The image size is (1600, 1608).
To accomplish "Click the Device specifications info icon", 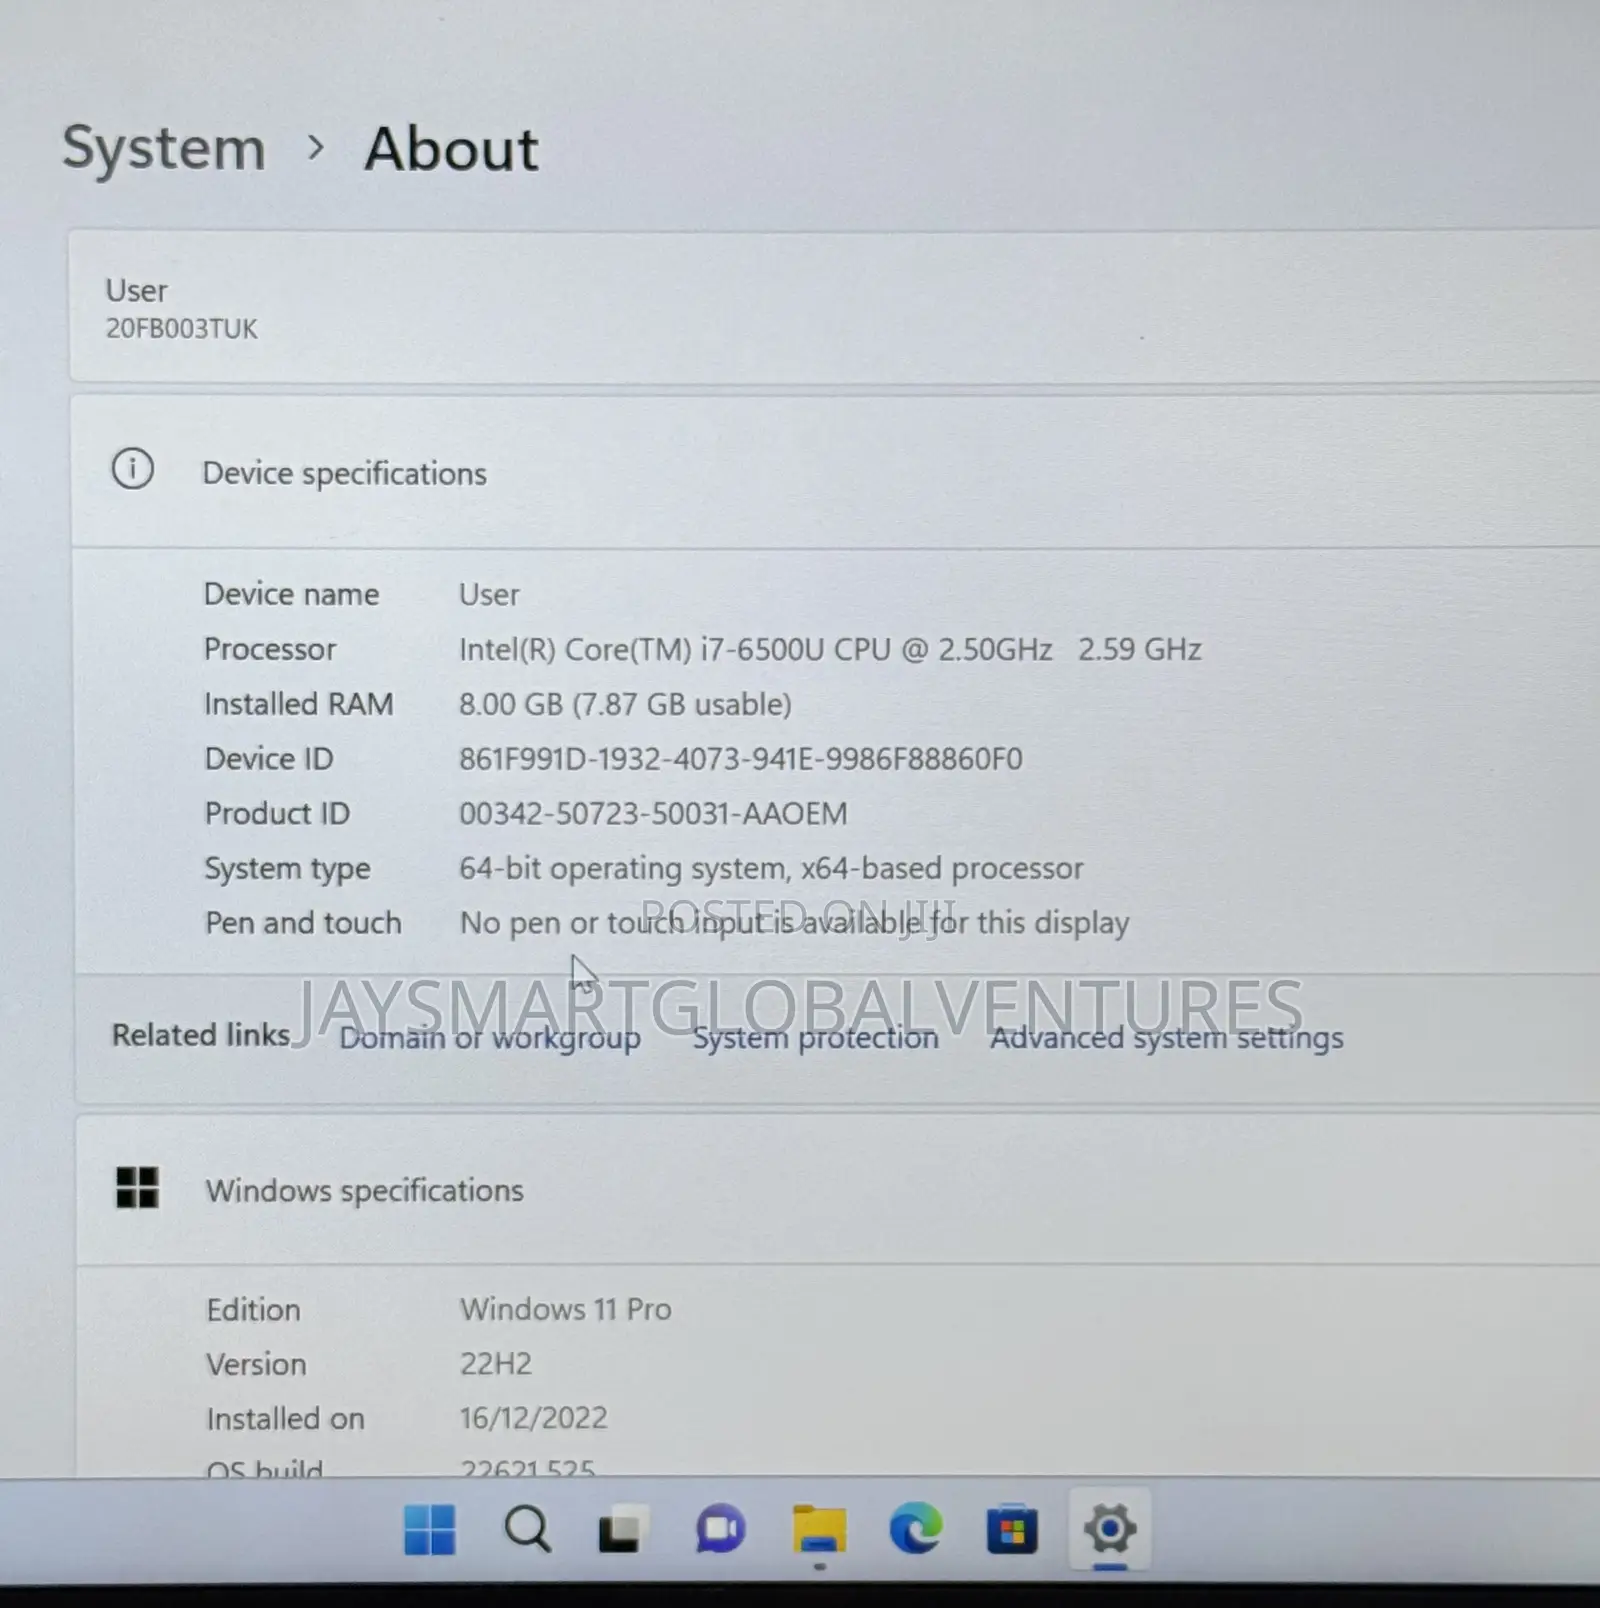I will tap(132, 468).
